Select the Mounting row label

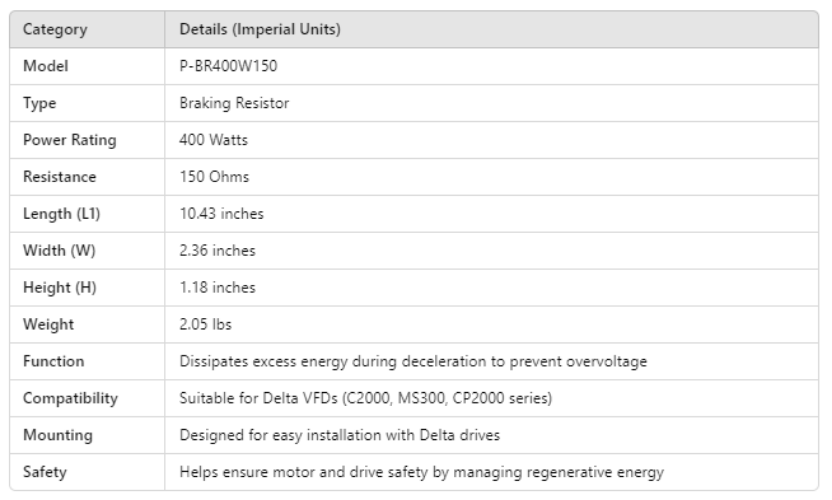tap(57, 436)
